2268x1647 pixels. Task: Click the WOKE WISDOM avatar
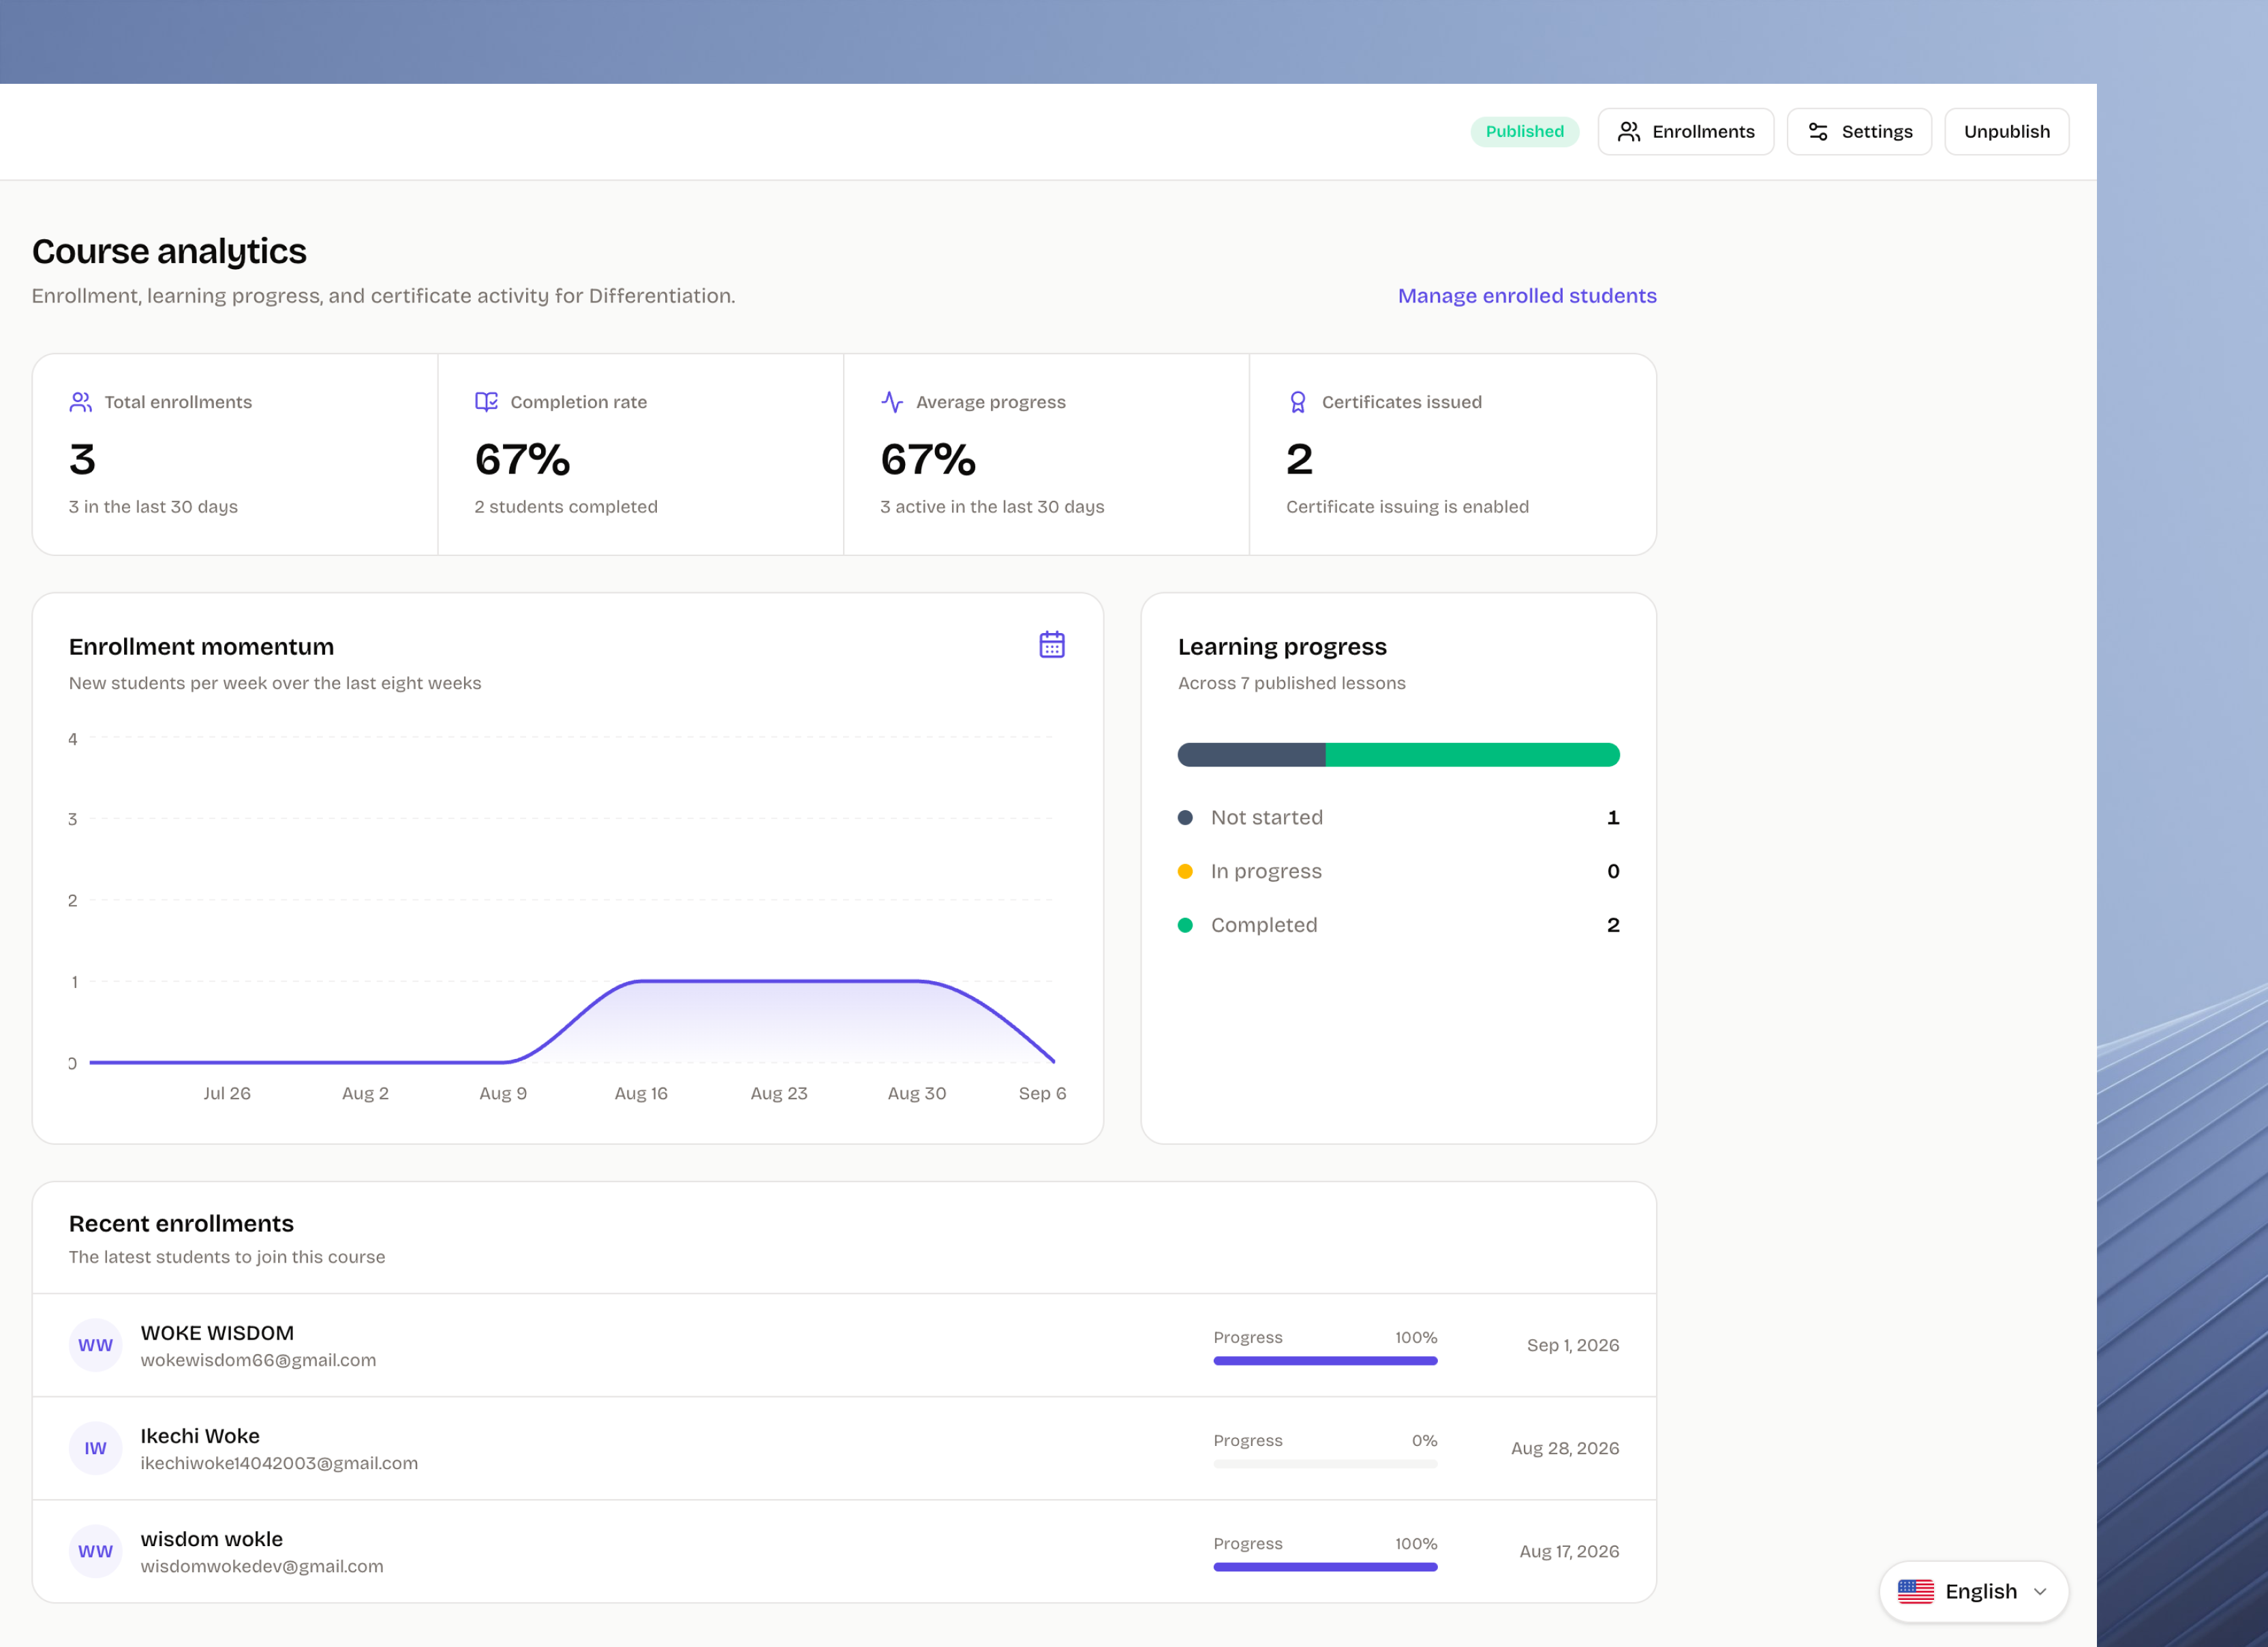point(96,1345)
